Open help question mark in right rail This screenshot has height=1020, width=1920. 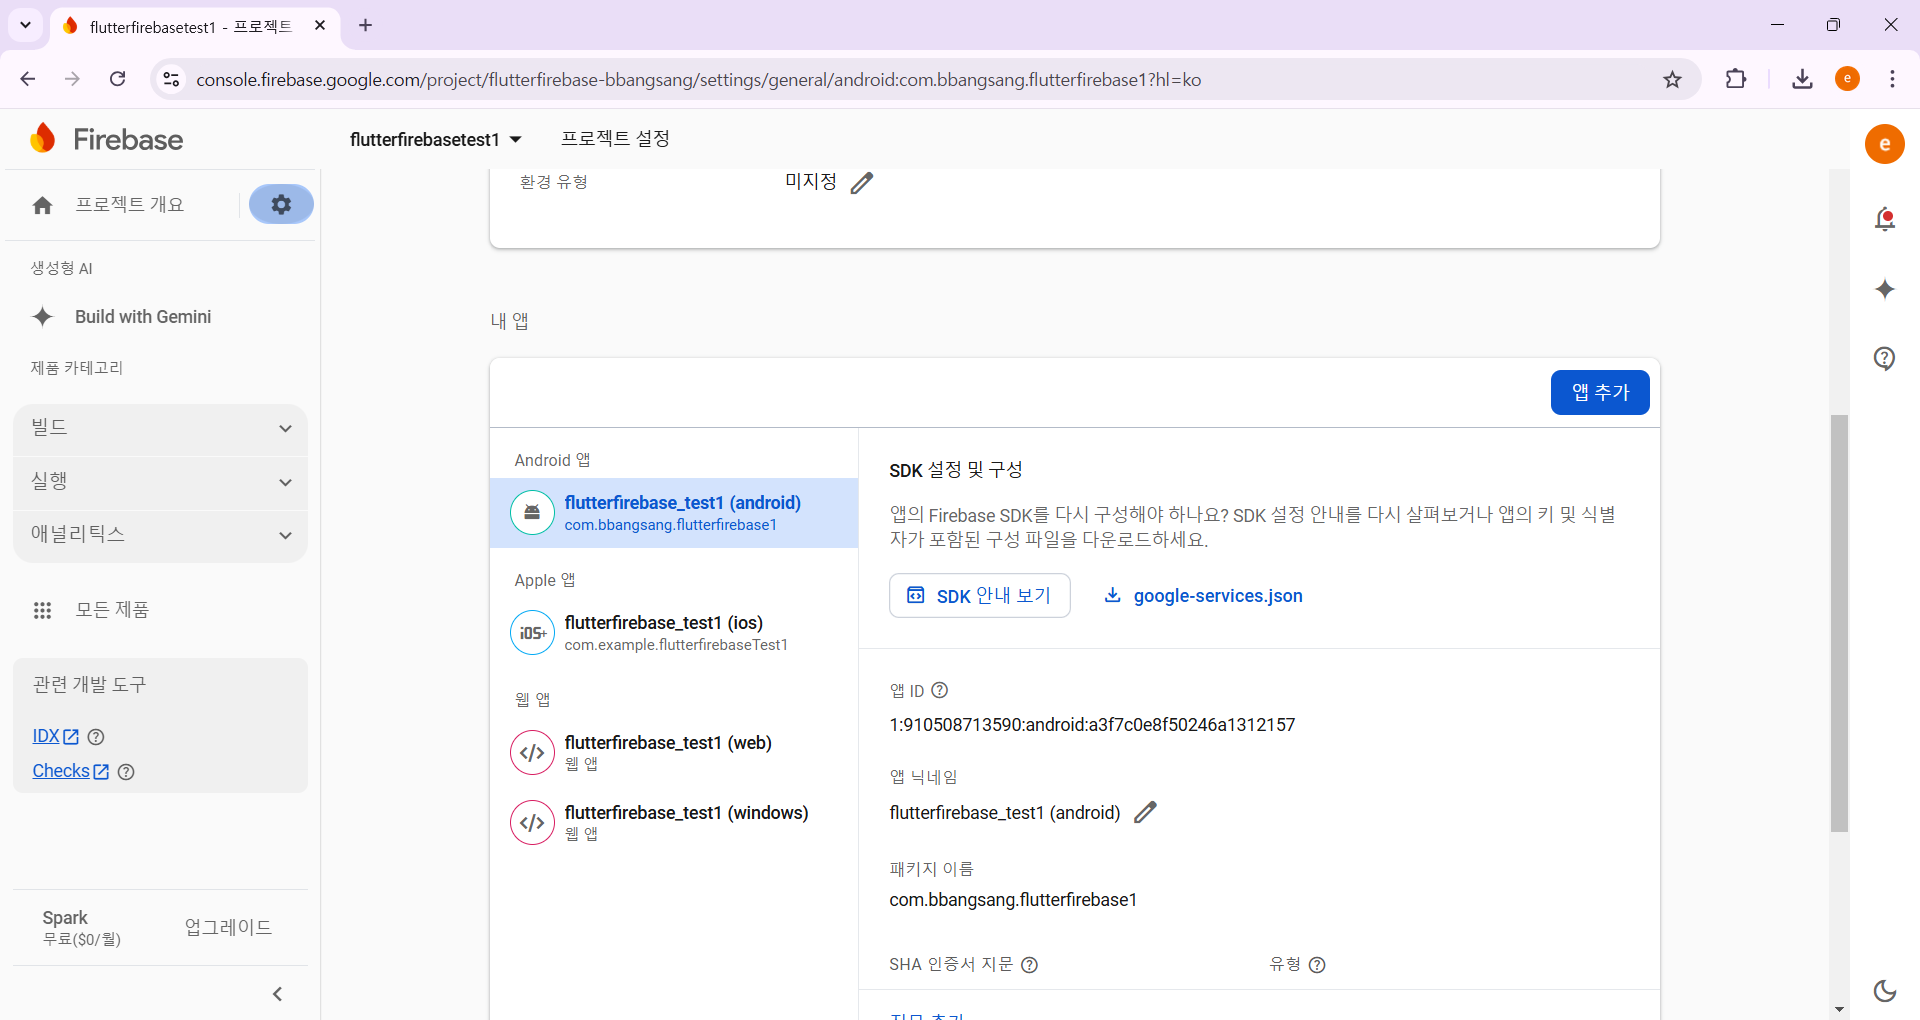point(1885,358)
